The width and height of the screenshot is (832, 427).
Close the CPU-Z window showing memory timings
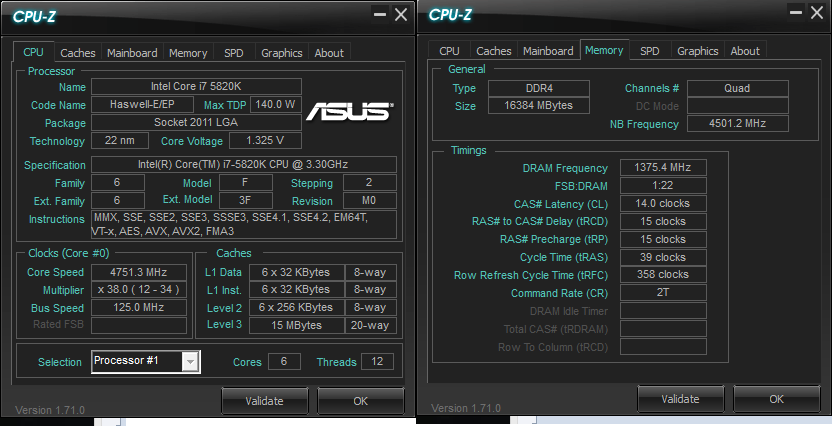pyautogui.click(x=817, y=14)
